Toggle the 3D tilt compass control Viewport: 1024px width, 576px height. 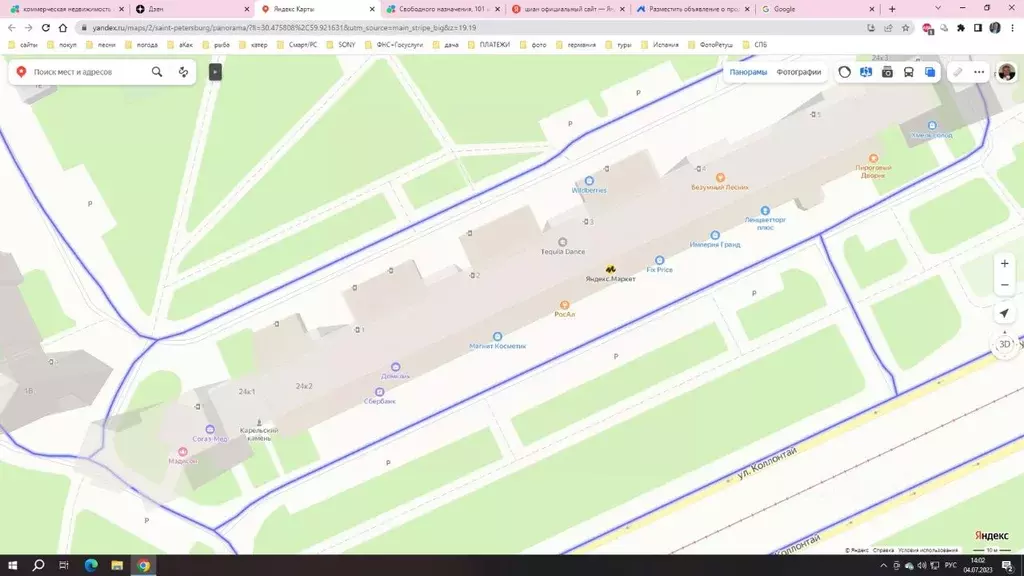(x=1004, y=344)
